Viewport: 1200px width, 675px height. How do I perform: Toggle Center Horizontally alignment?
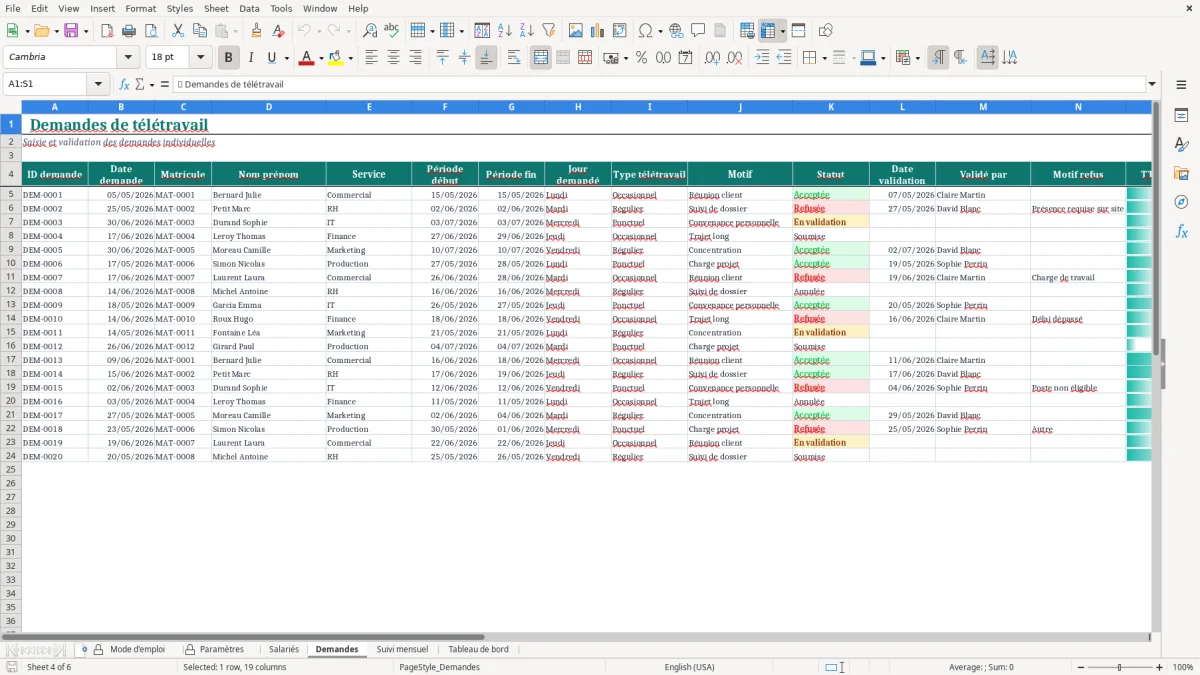tap(394, 58)
